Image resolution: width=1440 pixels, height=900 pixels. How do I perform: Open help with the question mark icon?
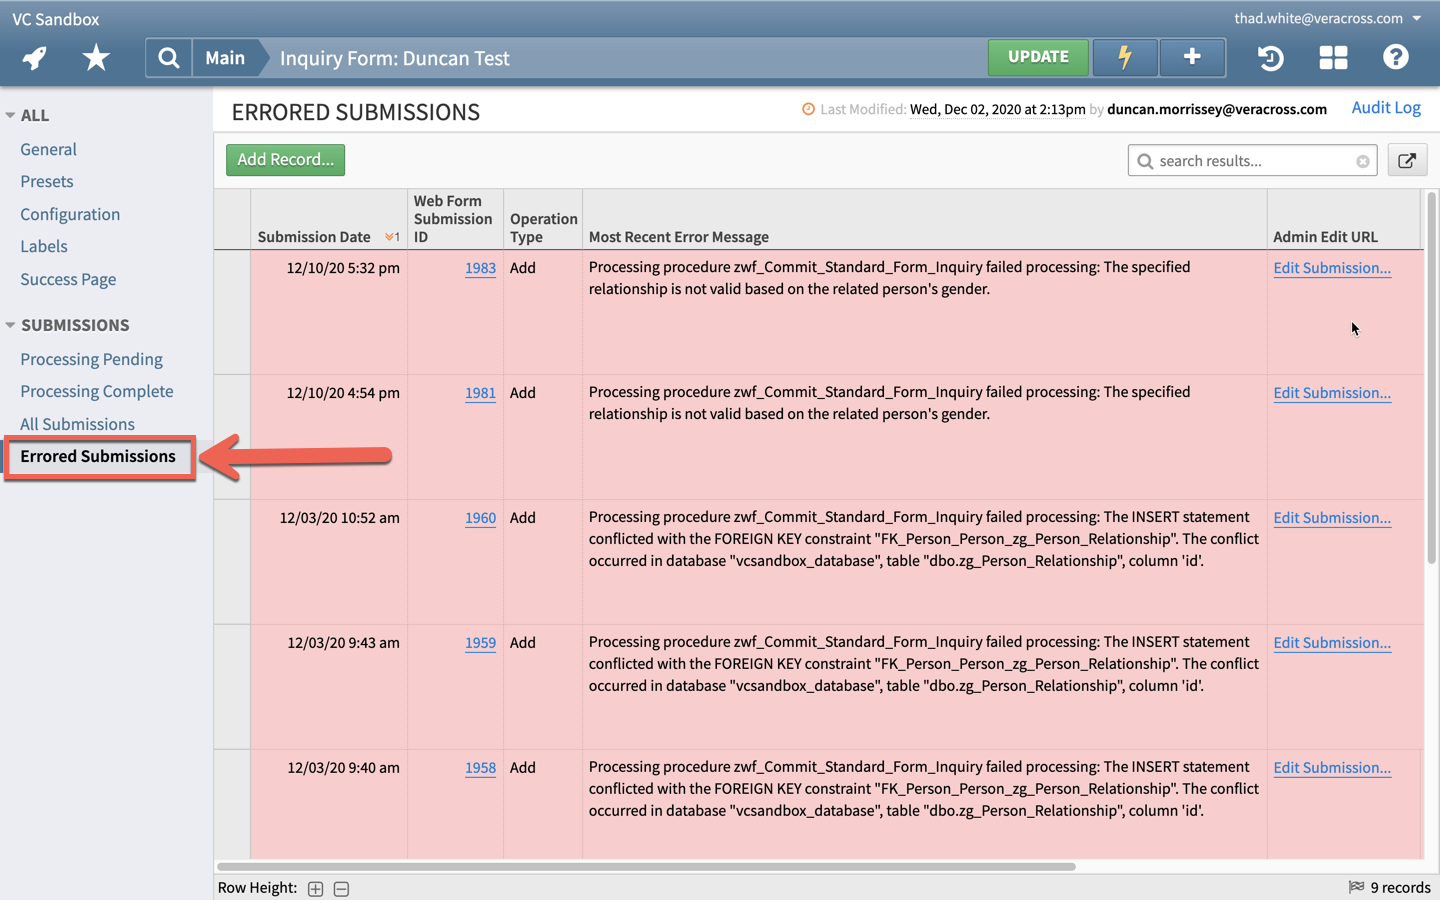pos(1395,57)
